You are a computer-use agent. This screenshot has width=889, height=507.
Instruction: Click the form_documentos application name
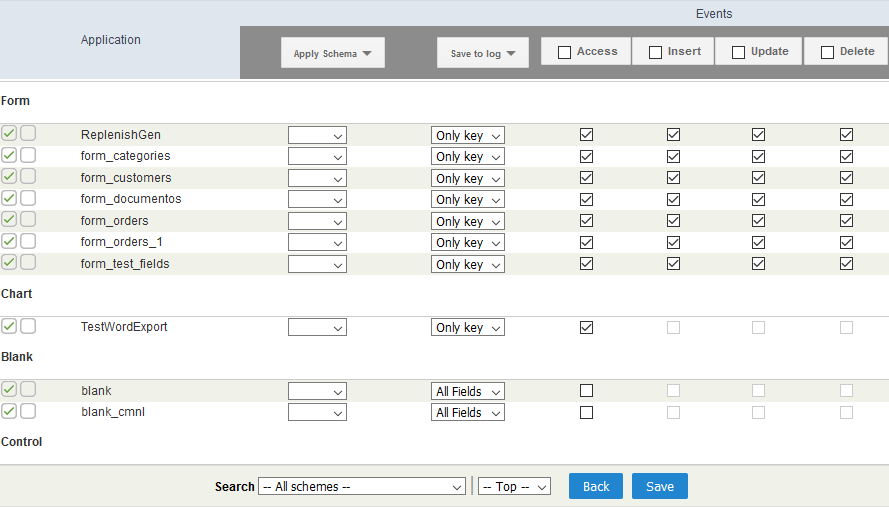[131, 199]
